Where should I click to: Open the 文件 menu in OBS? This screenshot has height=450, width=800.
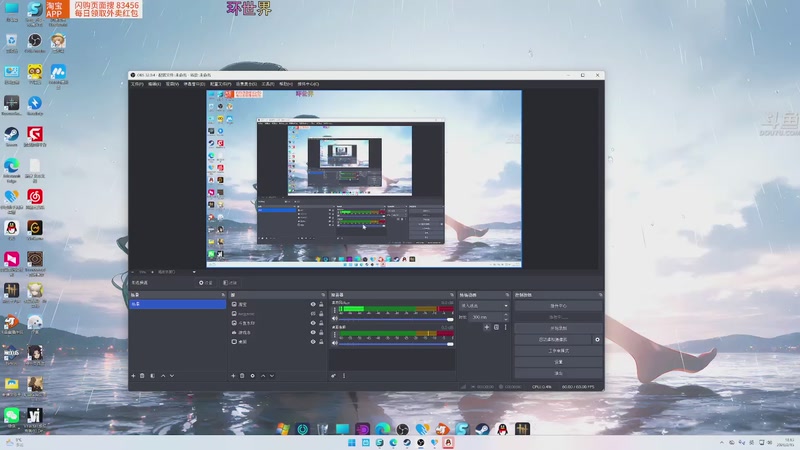137,84
